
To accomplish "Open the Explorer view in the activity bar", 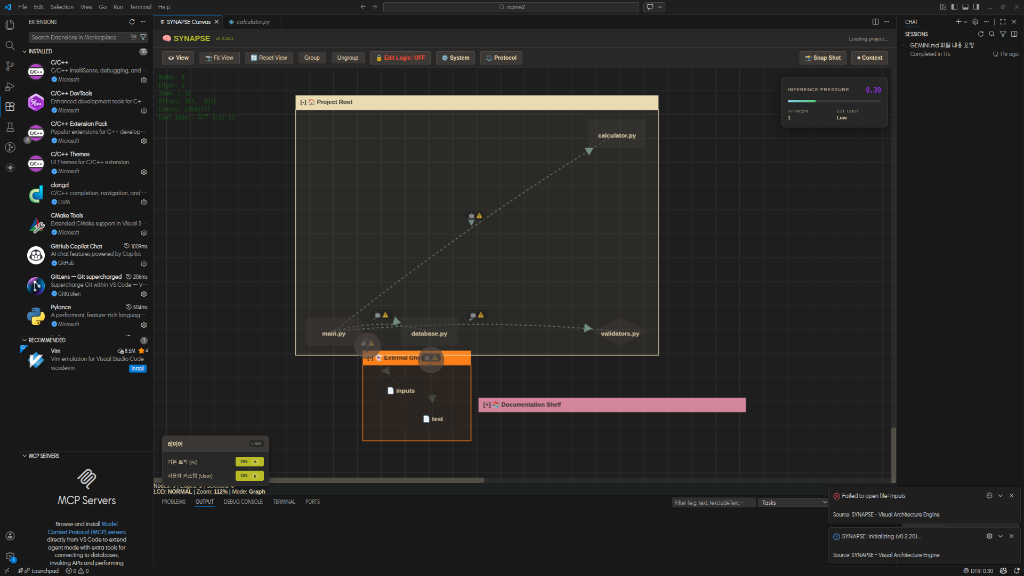I will [x=10, y=25].
